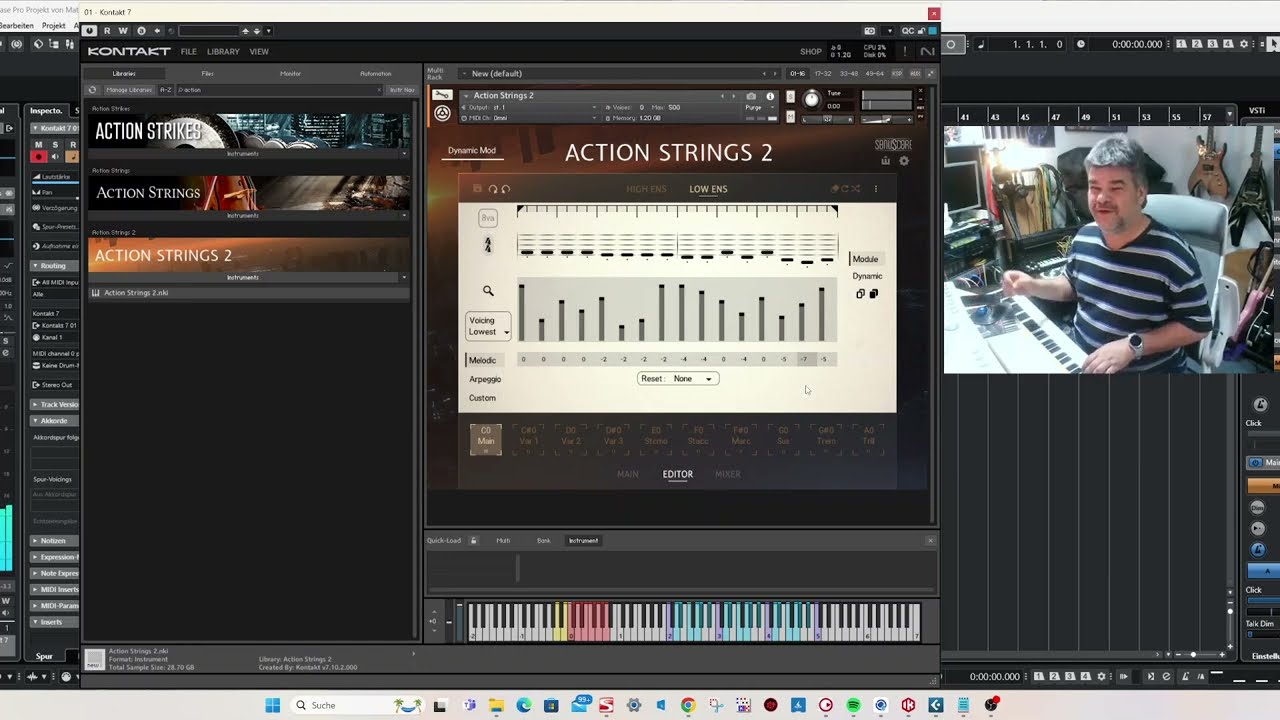Mute the instrument with the M button
1280x720 pixels.
[x=790, y=116]
